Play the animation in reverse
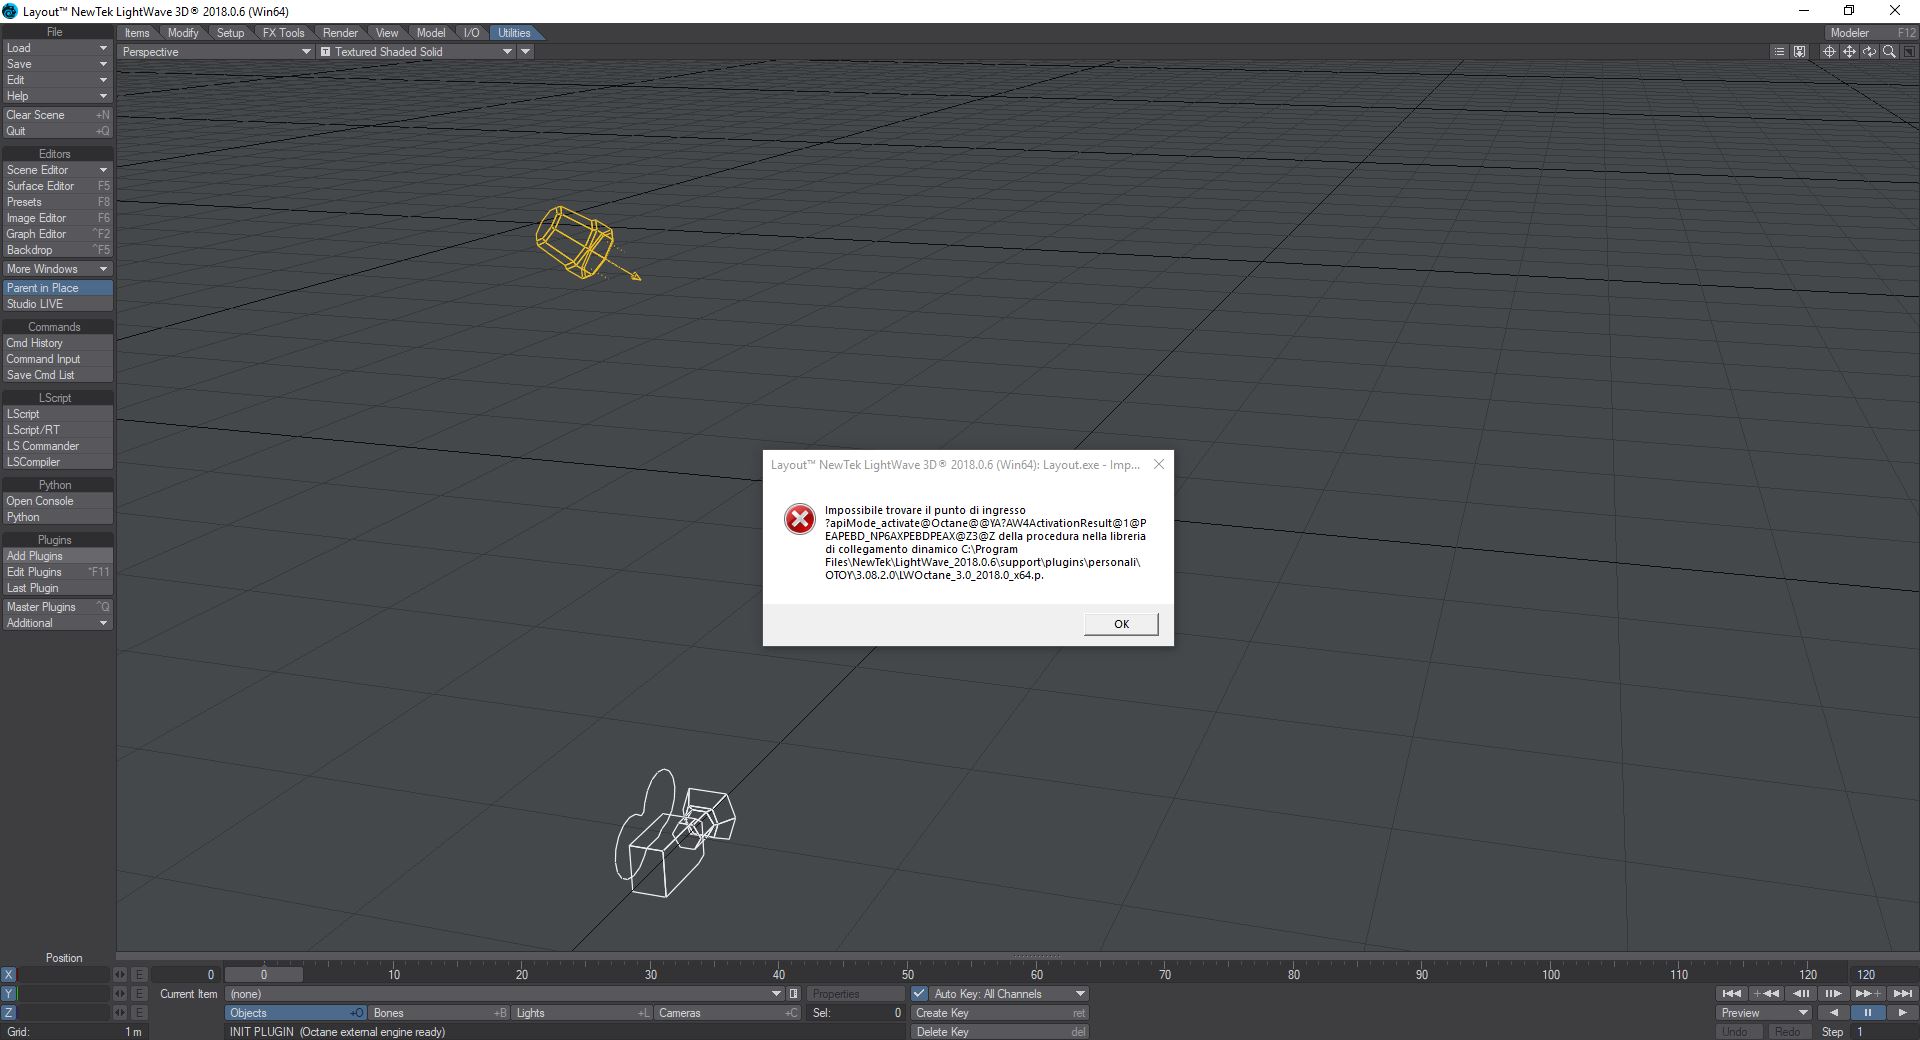Viewport: 1920px width, 1040px height. click(1833, 1013)
